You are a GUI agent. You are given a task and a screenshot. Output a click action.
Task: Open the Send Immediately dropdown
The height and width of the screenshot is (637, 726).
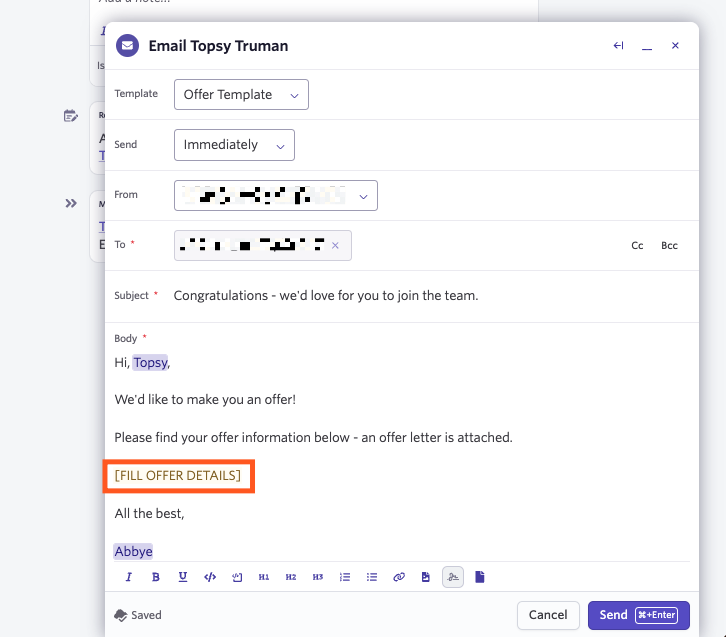[234, 145]
